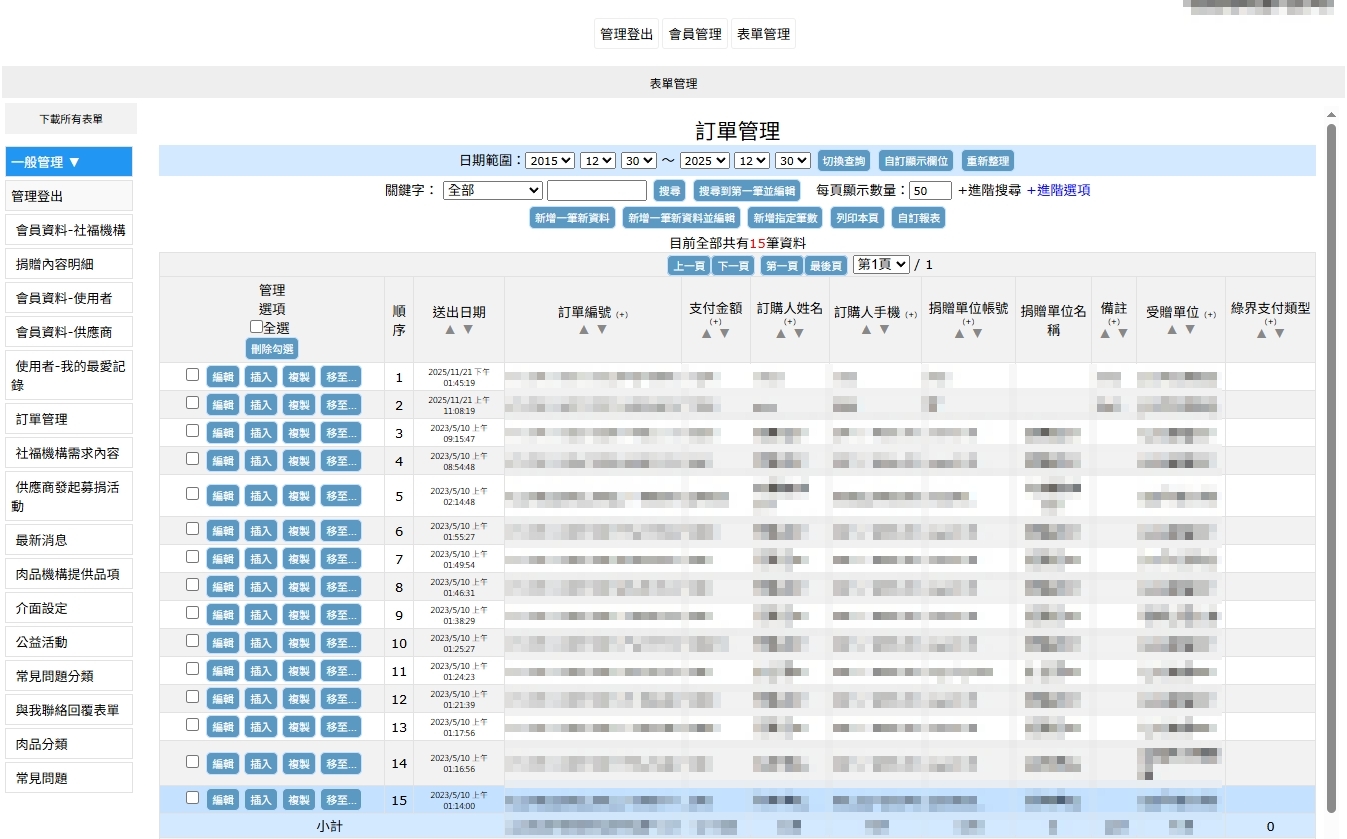
Task: Open the +進階選項 link
Action: click(x=1058, y=190)
